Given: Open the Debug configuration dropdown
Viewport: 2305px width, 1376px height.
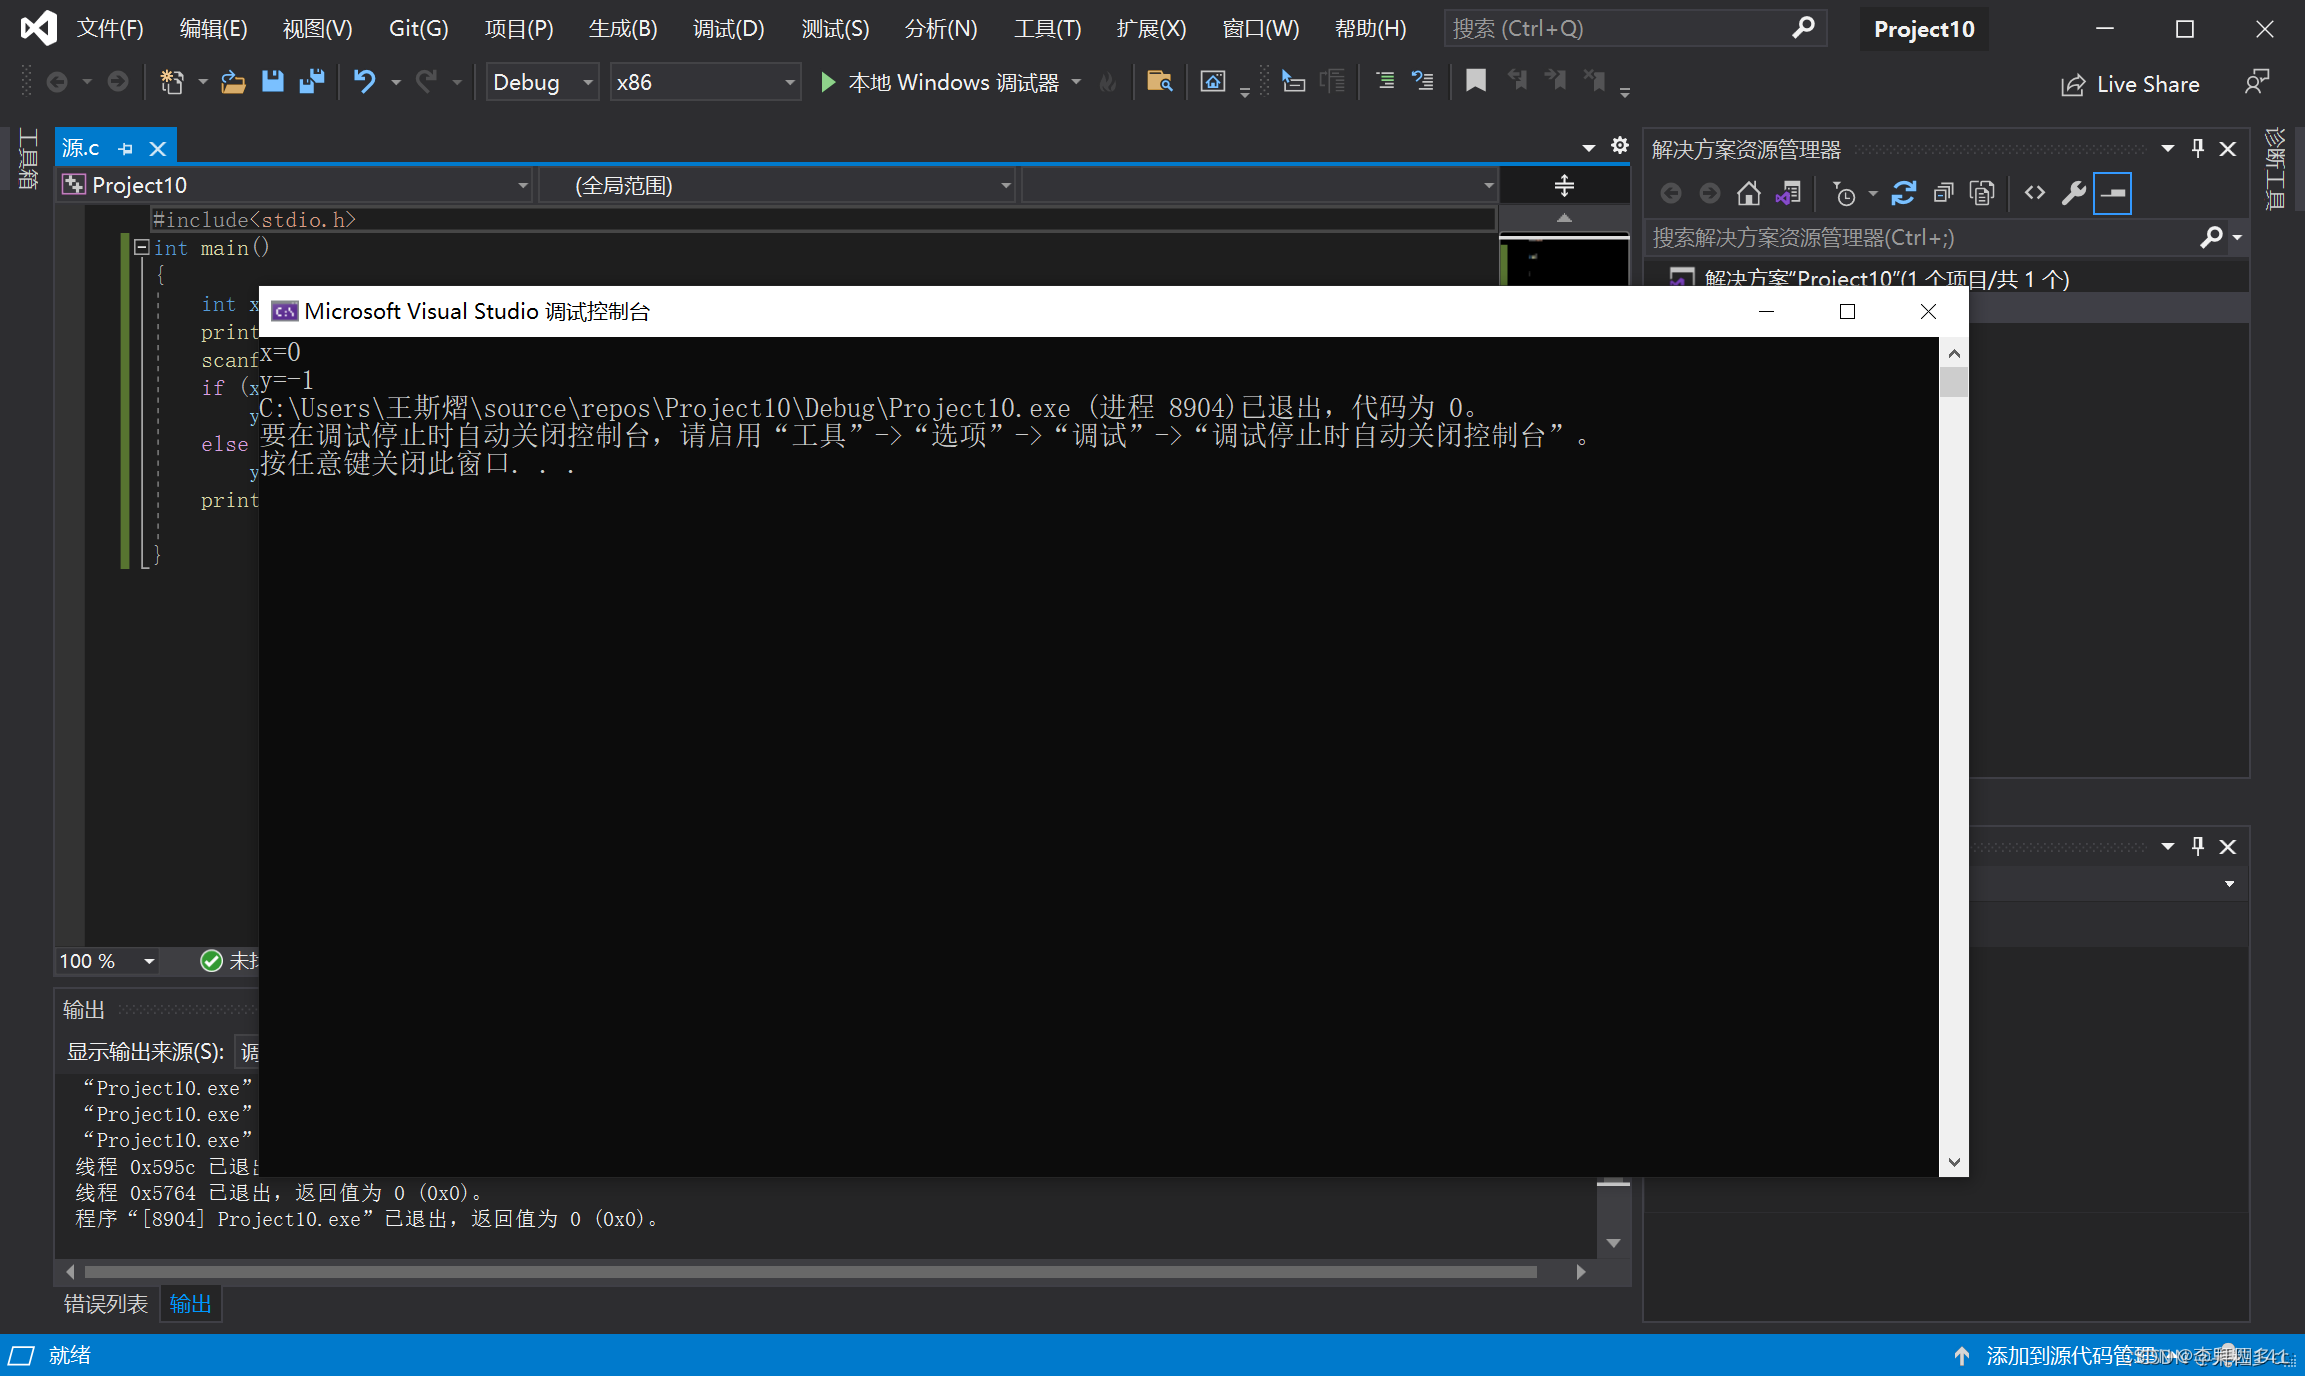Looking at the screenshot, I should coord(542,82).
